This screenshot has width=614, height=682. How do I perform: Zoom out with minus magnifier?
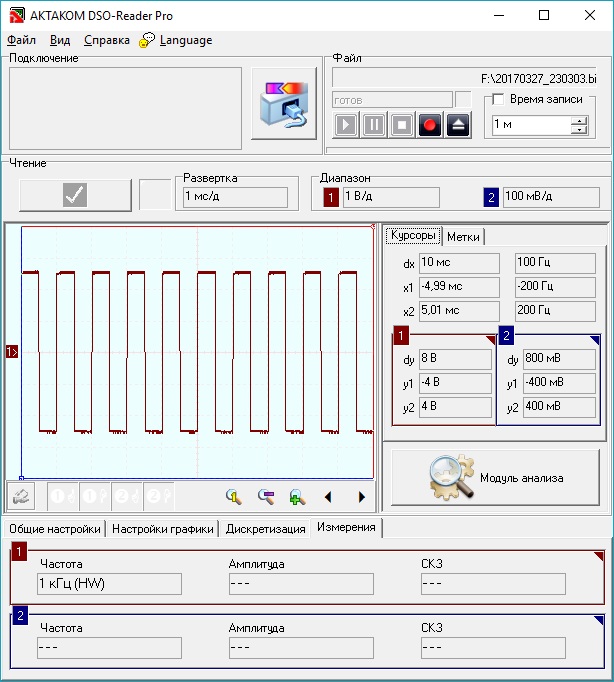tap(266, 497)
